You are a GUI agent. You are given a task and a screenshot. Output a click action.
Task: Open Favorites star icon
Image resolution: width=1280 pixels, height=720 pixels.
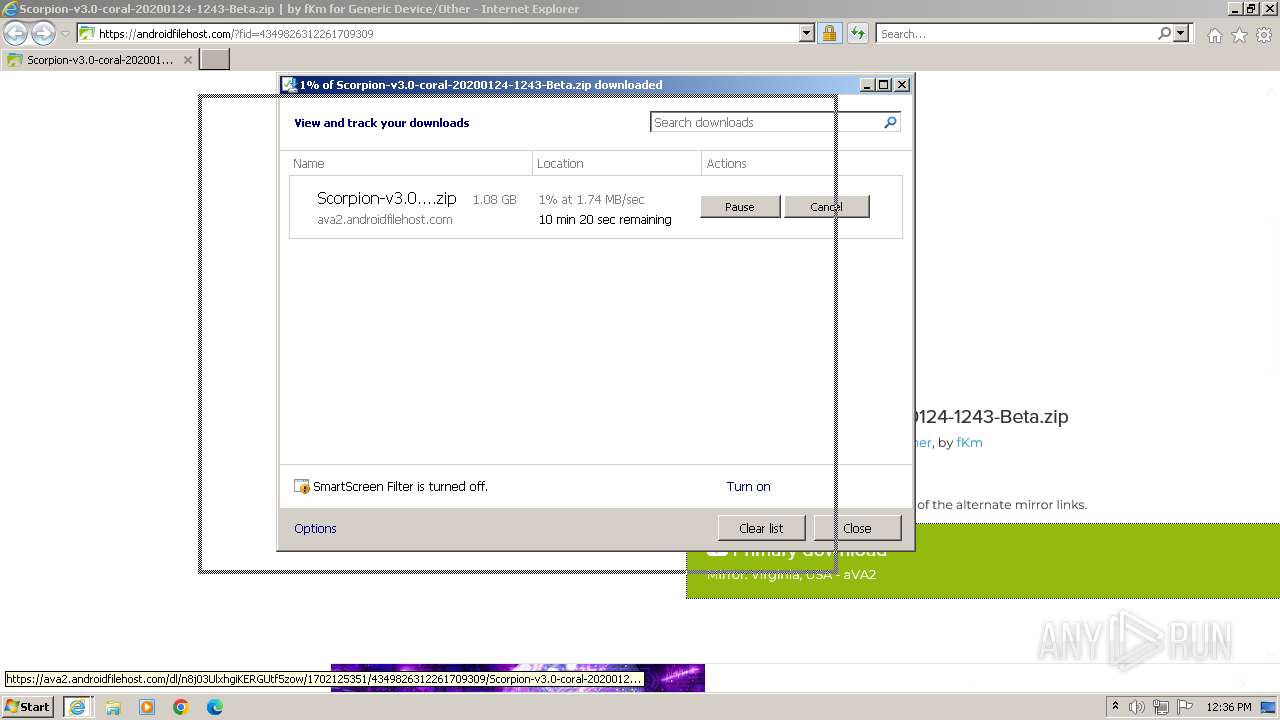pos(1239,35)
